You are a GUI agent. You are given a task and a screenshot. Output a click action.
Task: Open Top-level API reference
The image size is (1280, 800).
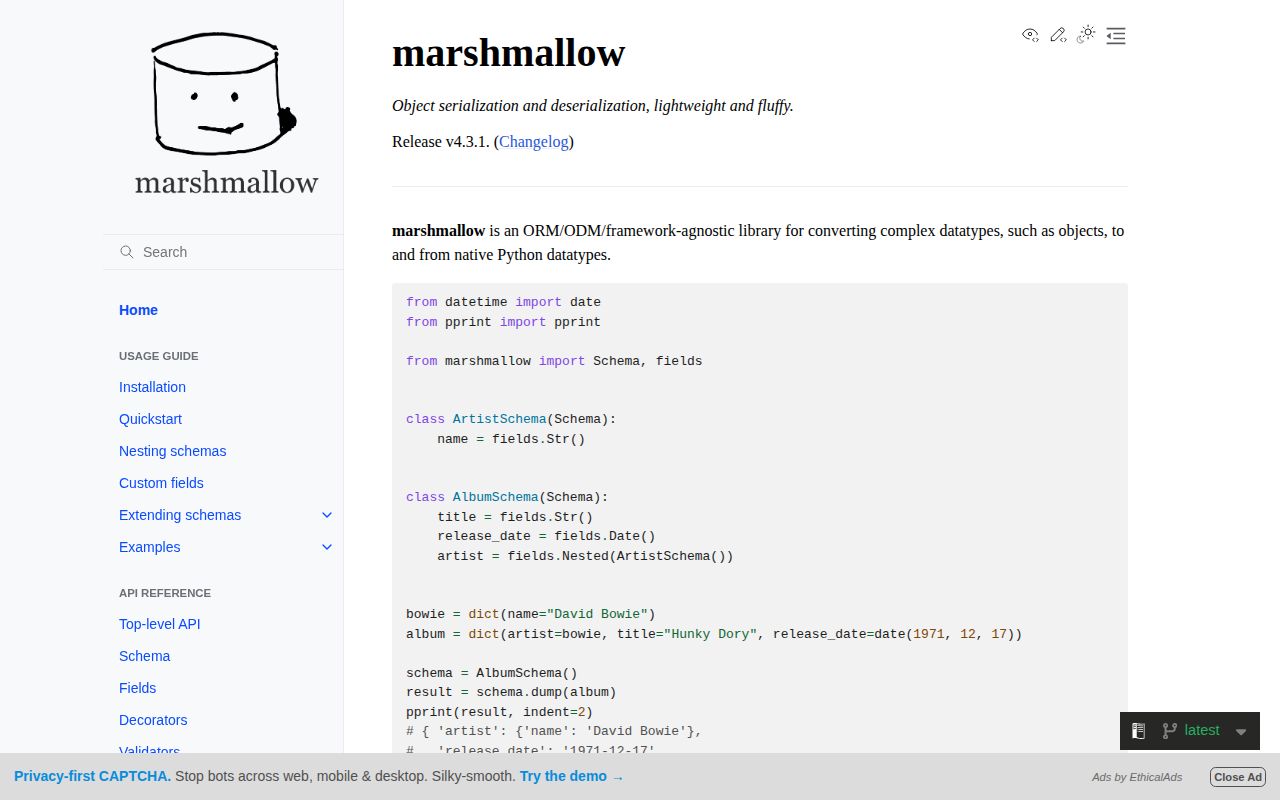click(159, 624)
